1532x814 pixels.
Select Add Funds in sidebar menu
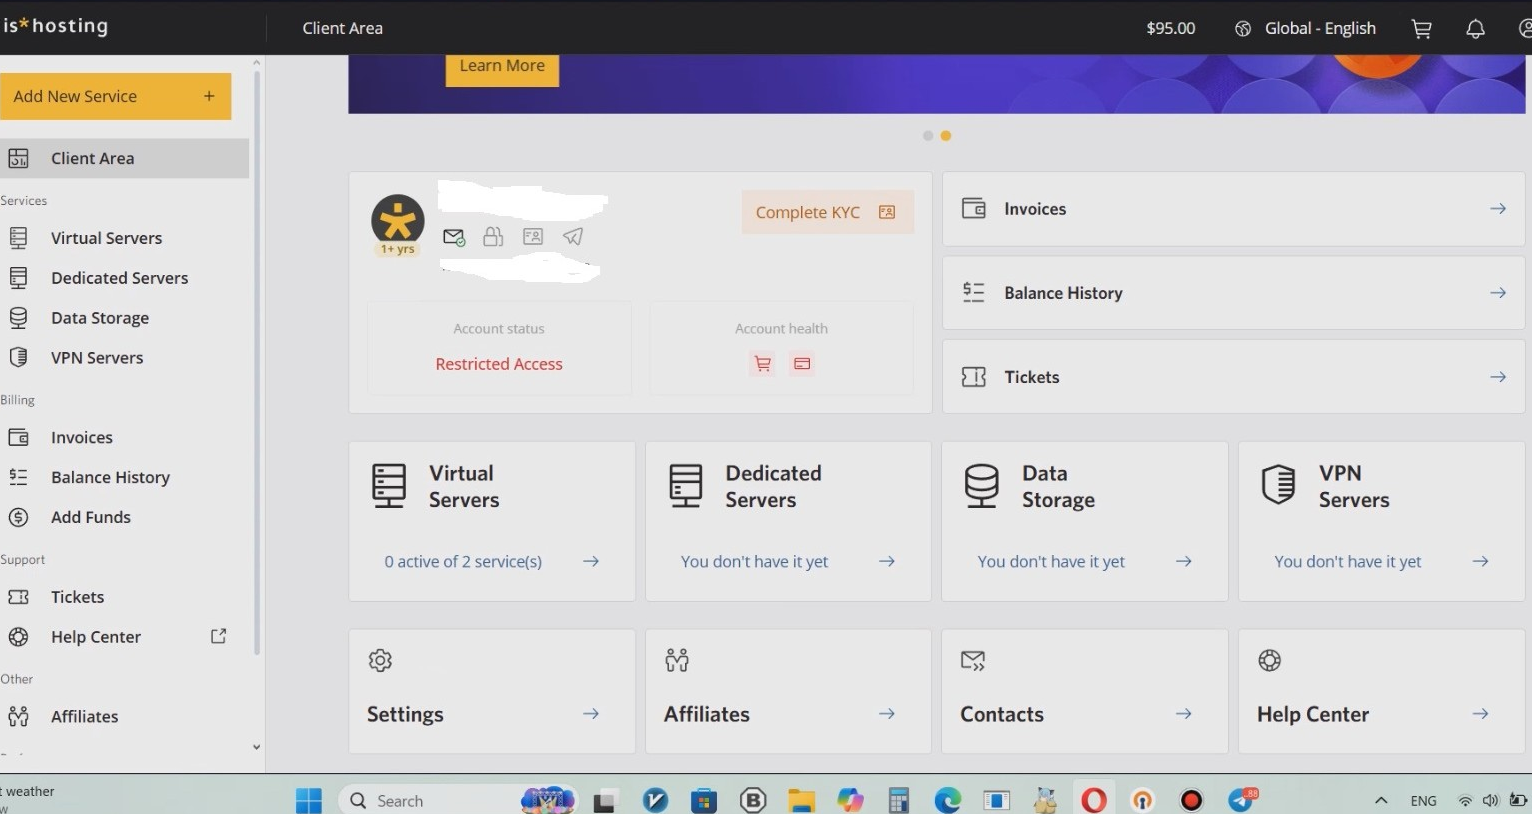90,517
